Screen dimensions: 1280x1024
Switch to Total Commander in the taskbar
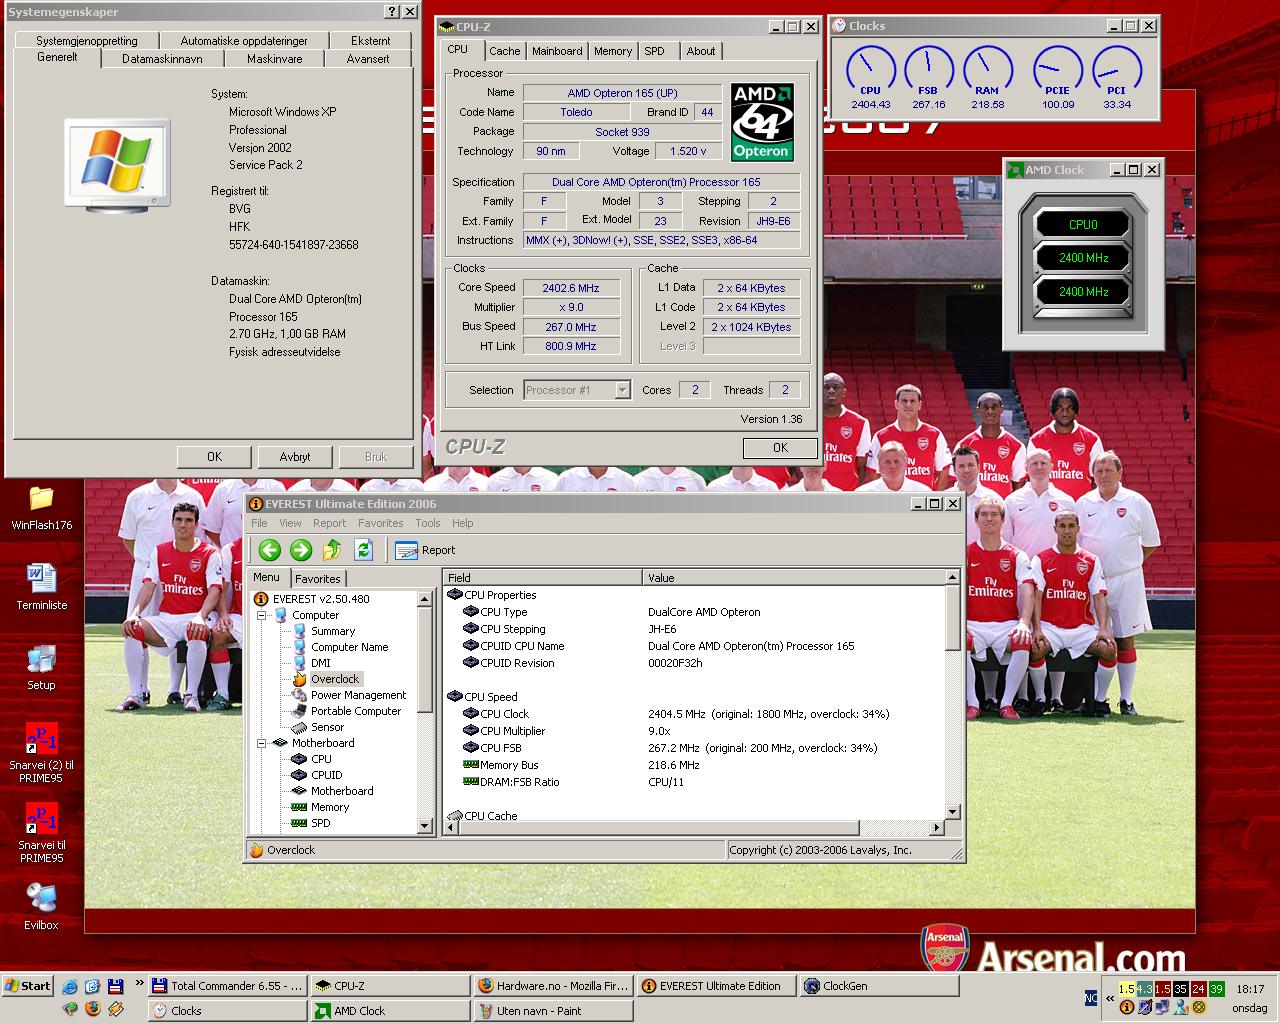pos(228,986)
